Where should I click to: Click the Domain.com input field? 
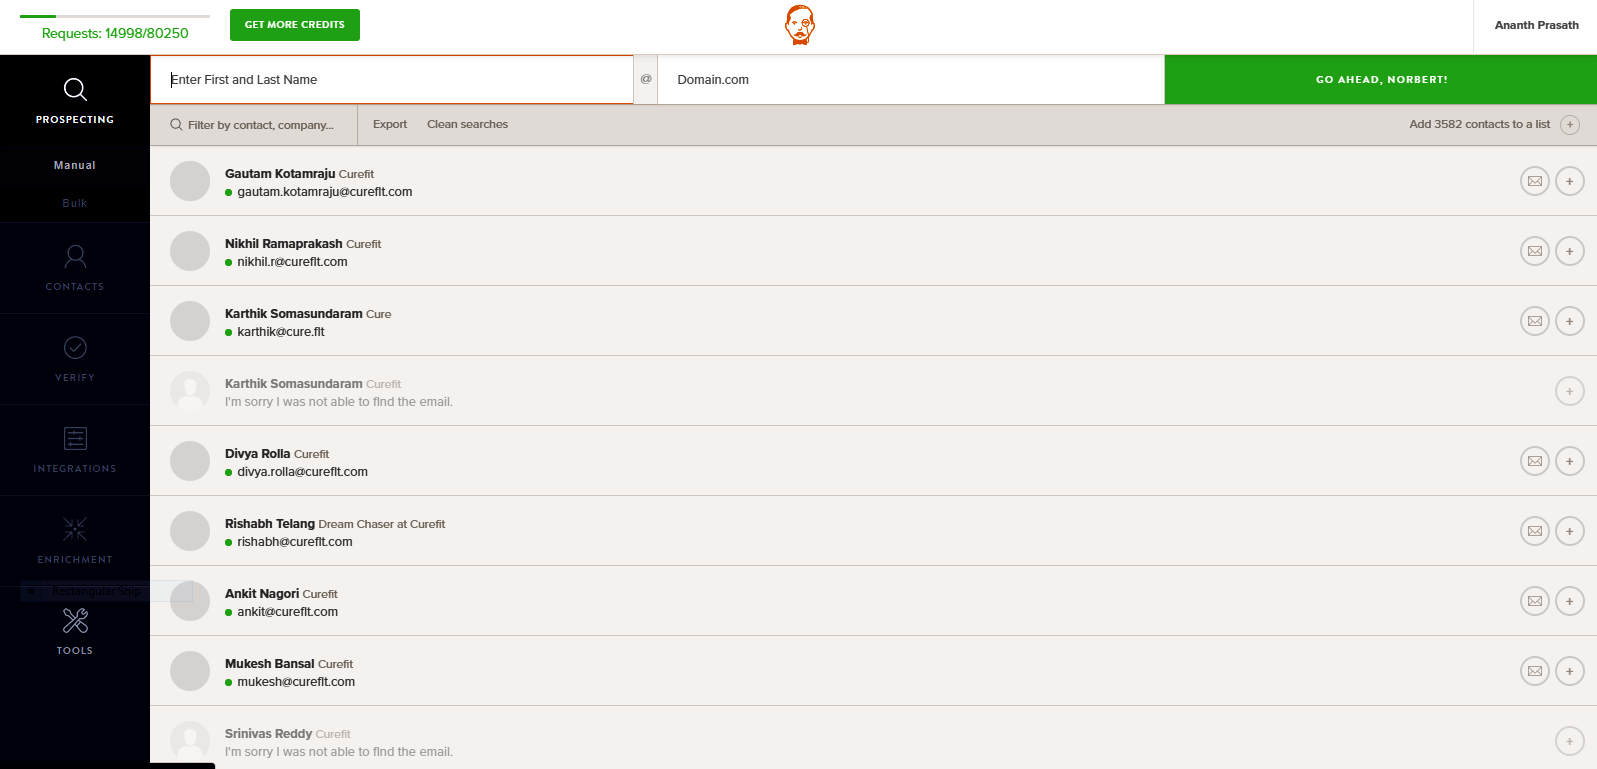pos(911,79)
